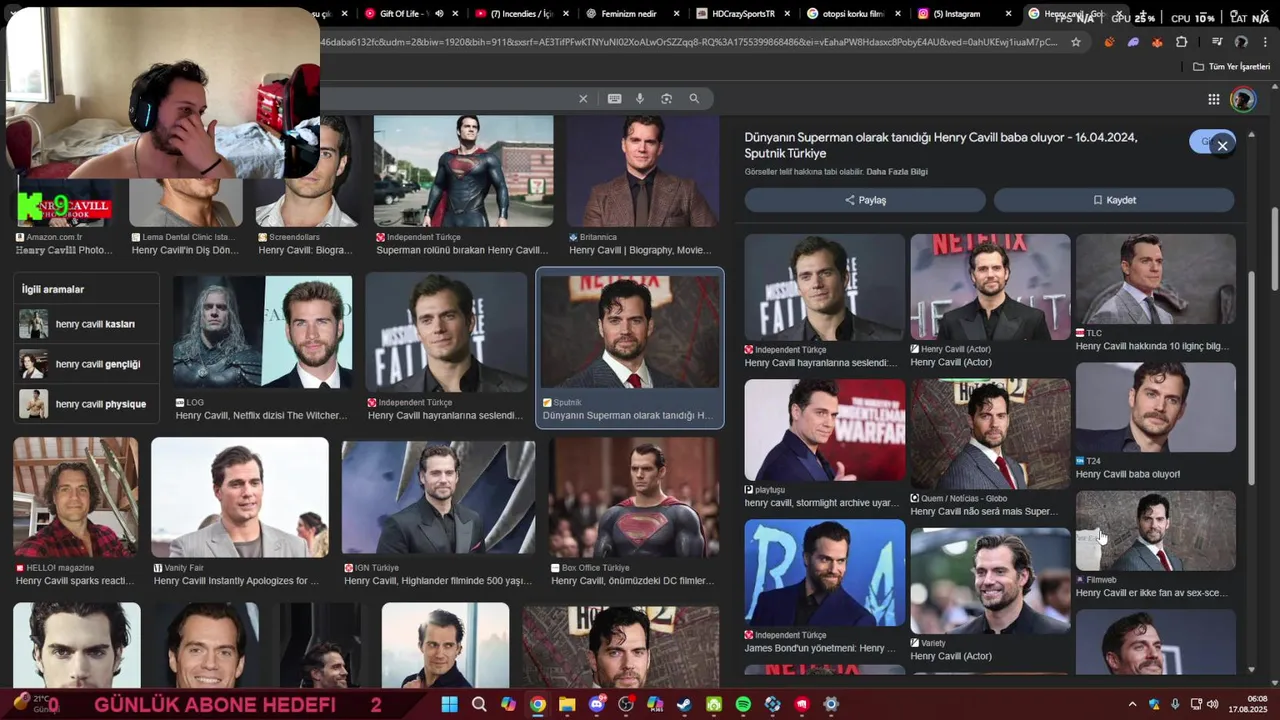Image resolution: width=1280 pixels, height=720 pixels.
Task: Switch to the Gift Of Life tab
Action: coord(404,14)
